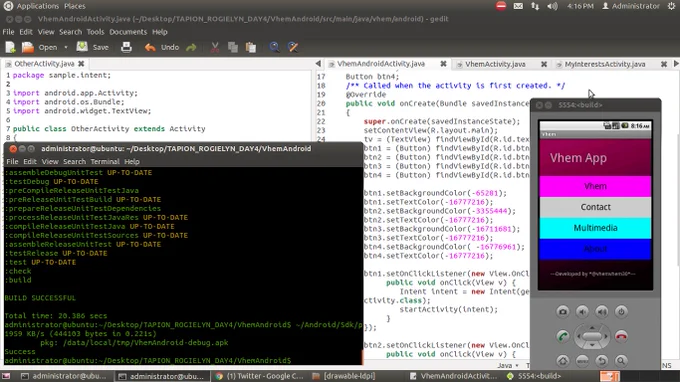This screenshot has height=382, width=680.
Task: Switch to drawable-ldpi folder taskbar item
Action: (344, 376)
